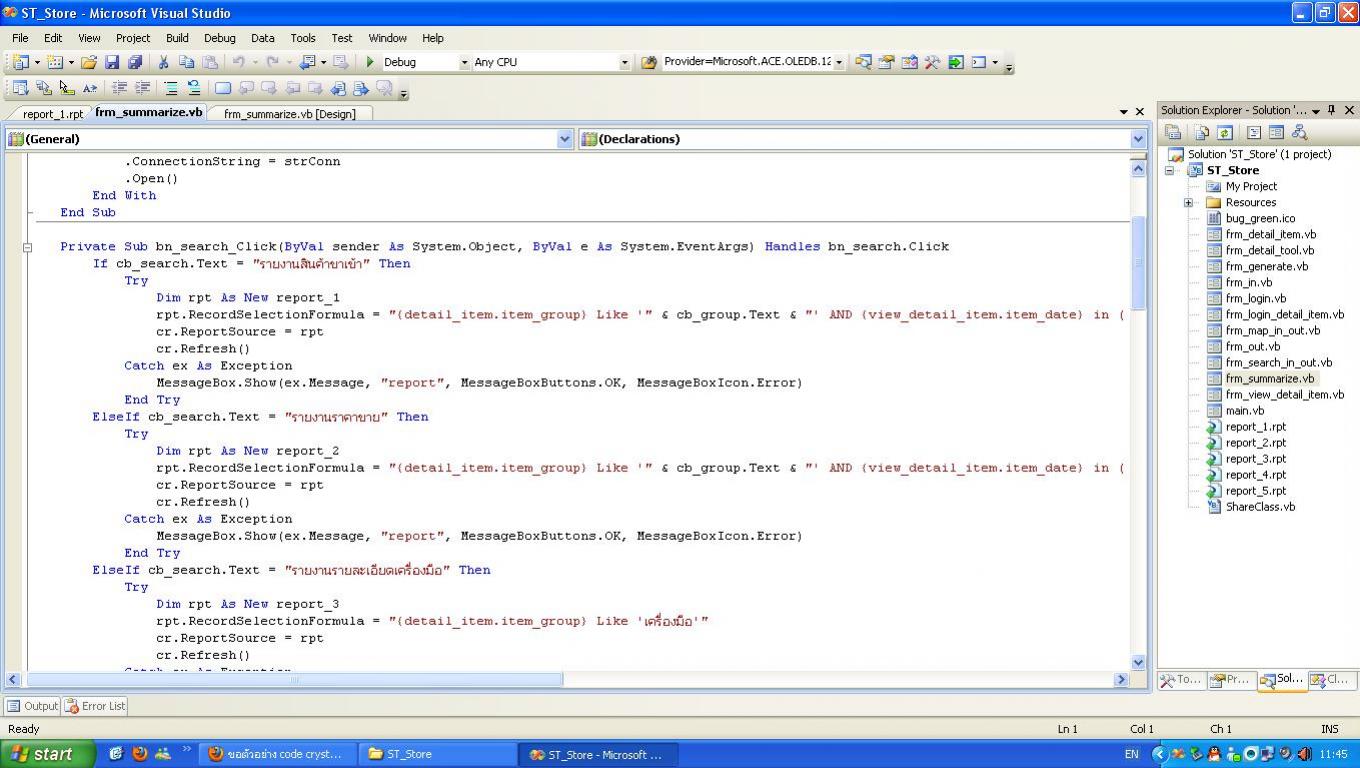Image resolution: width=1360 pixels, height=768 pixels.
Task: Open Debug configuration dropdown
Action: pyautogui.click(x=464, y=62)
